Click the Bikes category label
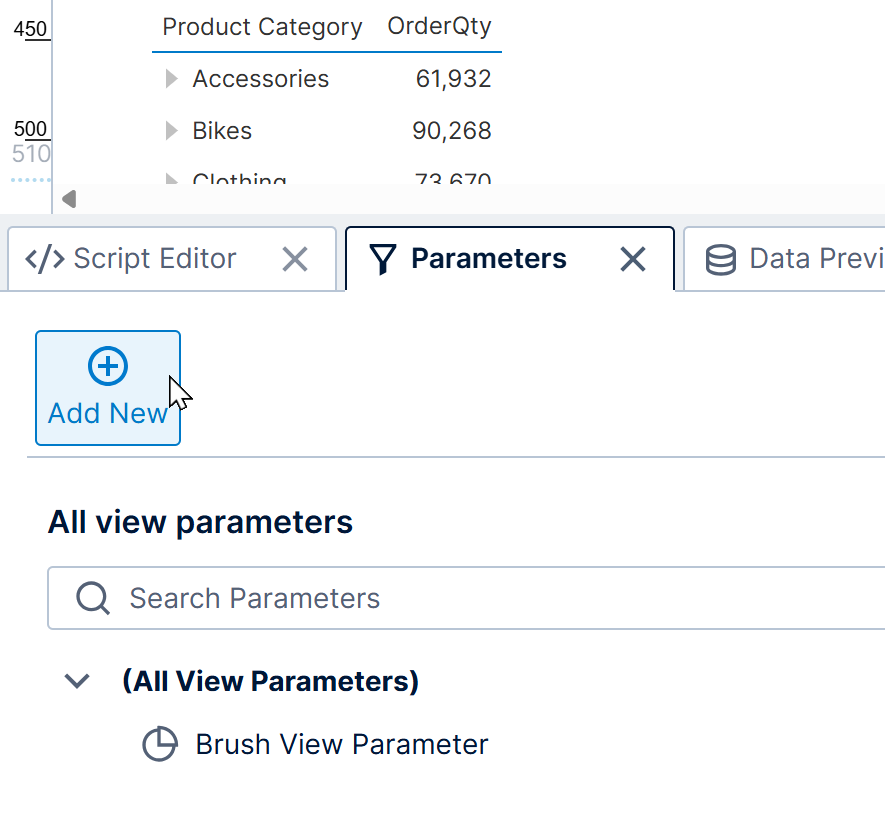885x822 pixels. pyautogui.click(x=222, y=131)
